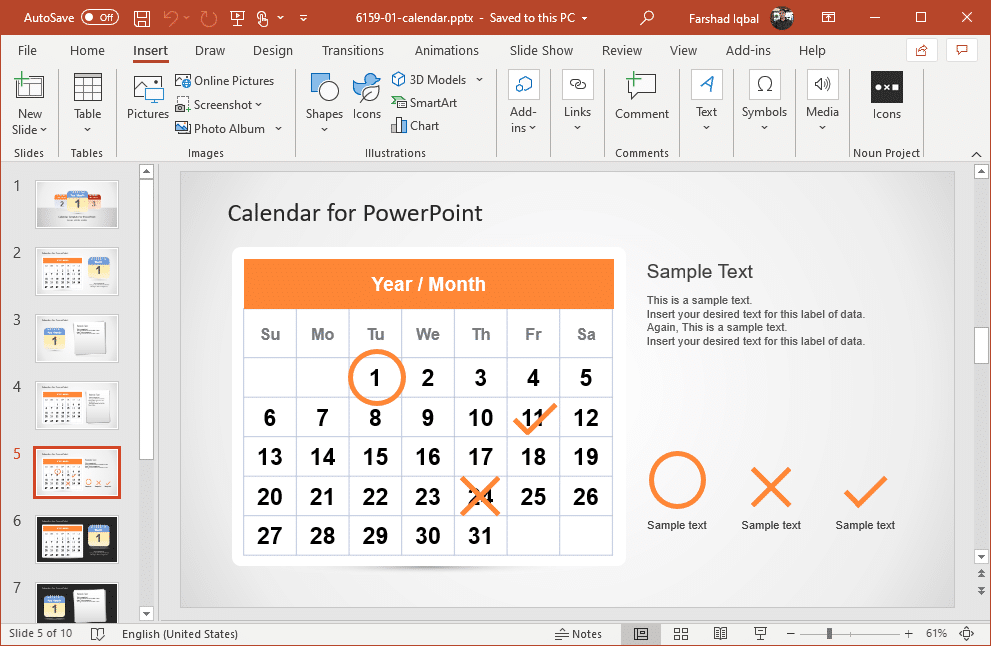Expand the 3D Models dropdown arrow

point(479,80)
